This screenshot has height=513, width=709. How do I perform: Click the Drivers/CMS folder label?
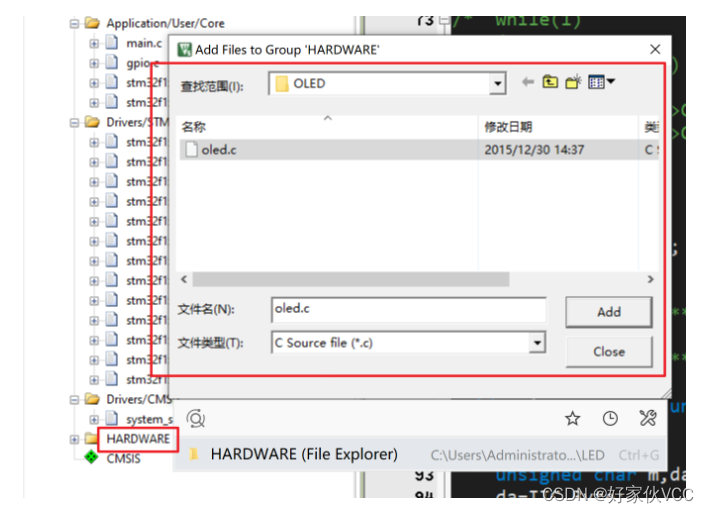(139, 400)
